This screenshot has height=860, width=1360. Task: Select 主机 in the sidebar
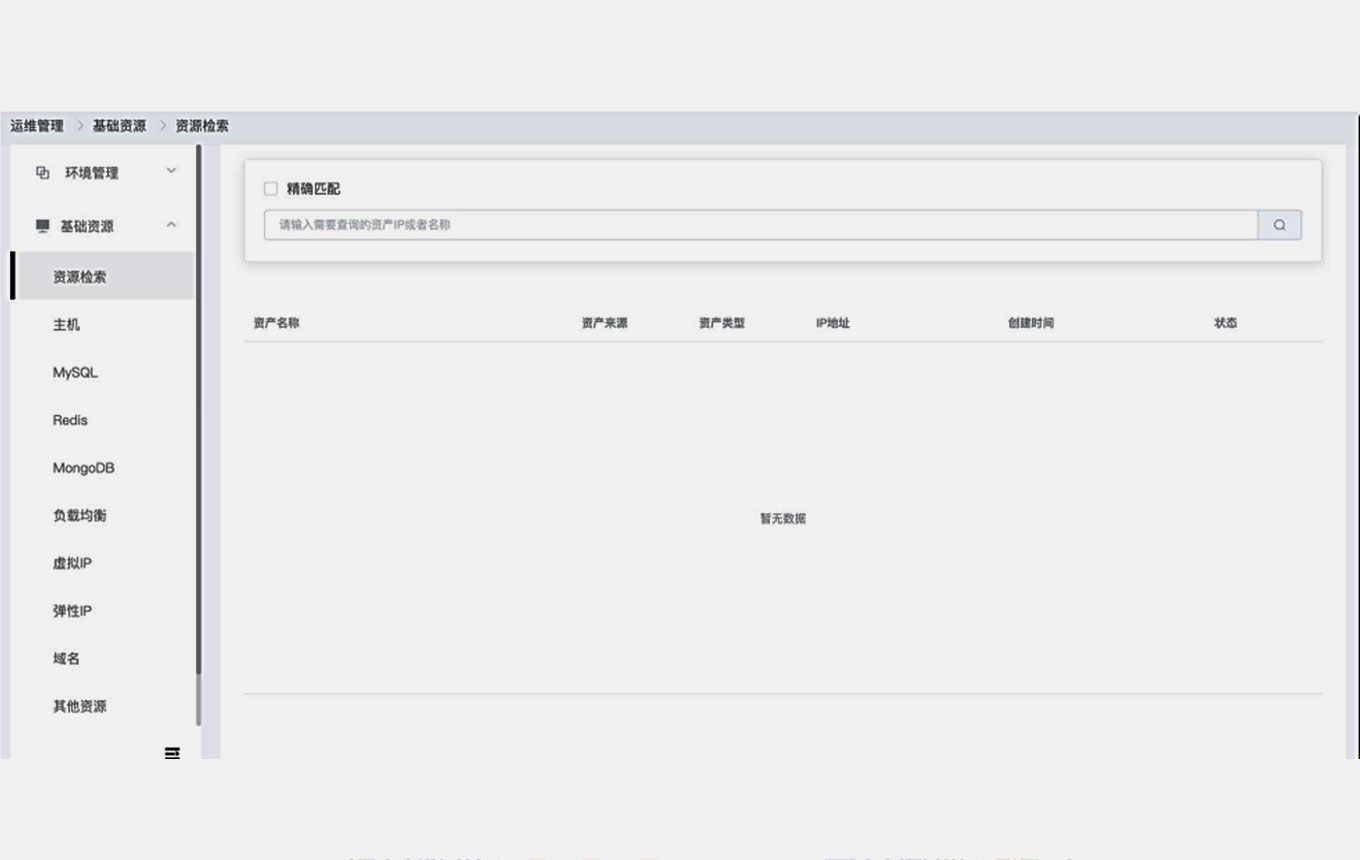66,325
